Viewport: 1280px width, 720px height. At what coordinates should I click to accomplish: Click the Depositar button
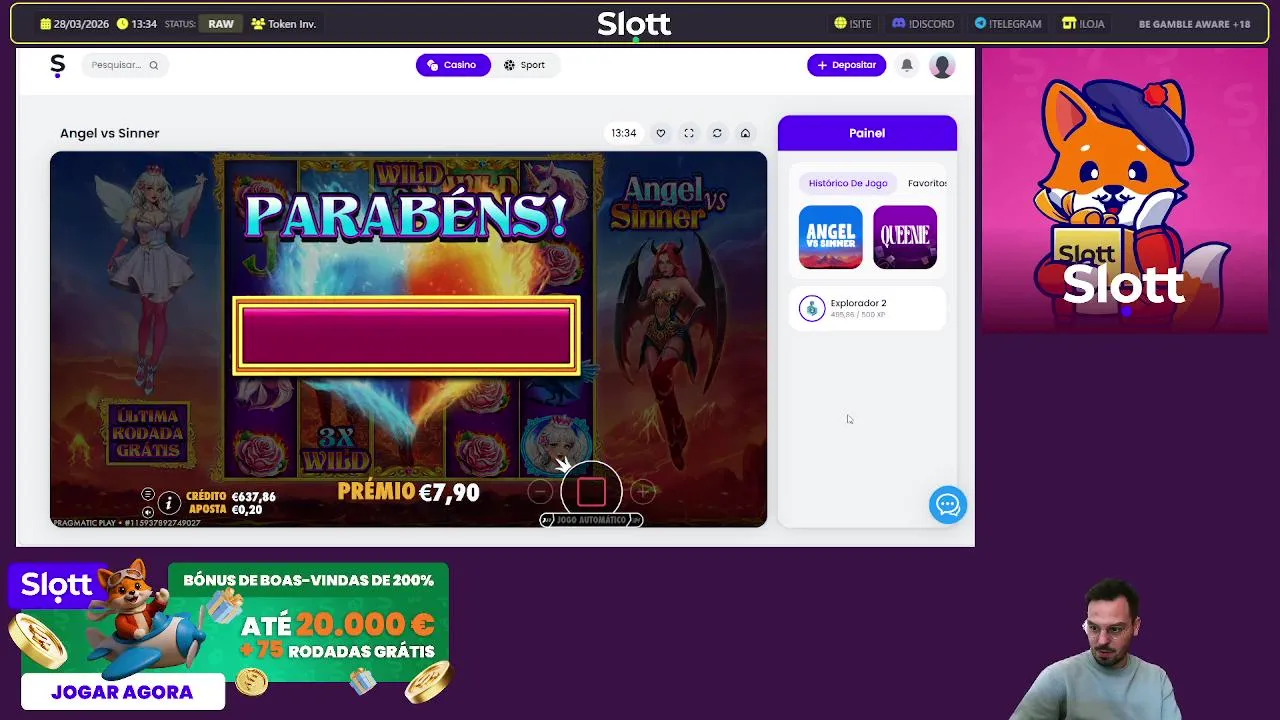tap(846, 65)
